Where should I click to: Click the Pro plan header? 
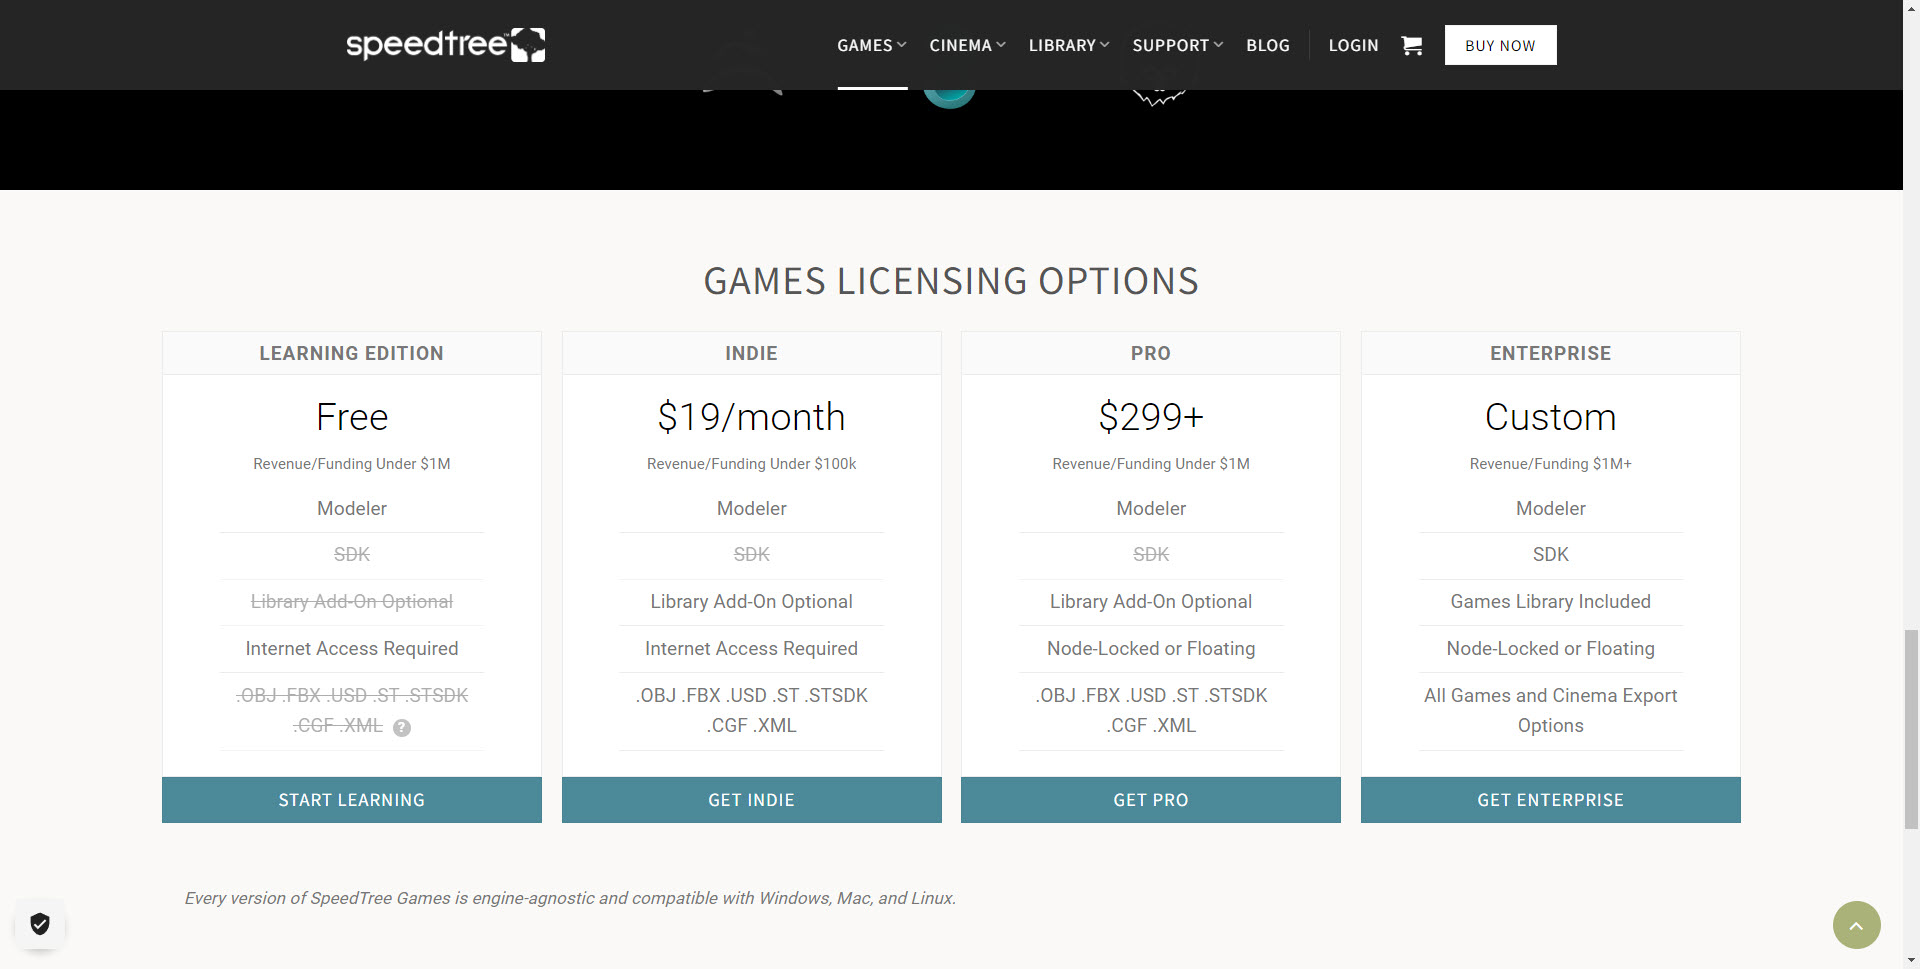click(x=1151, y=353)
